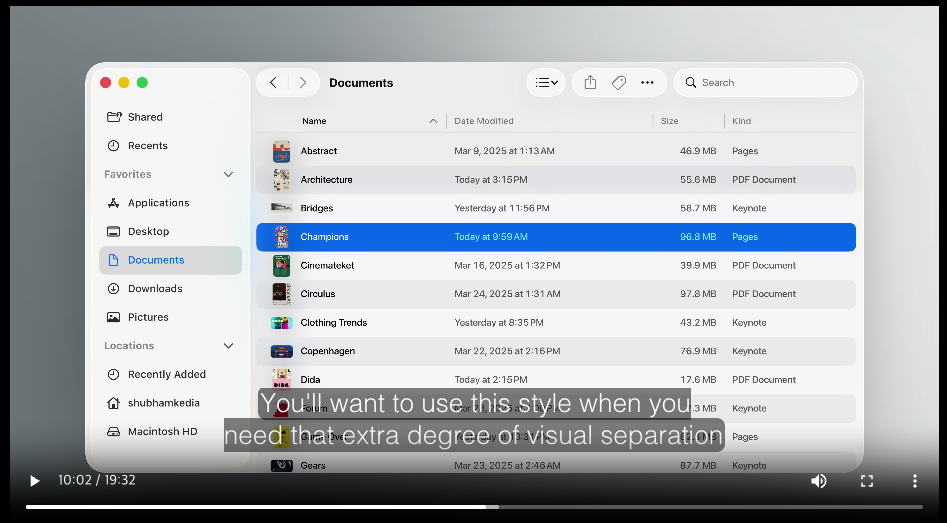Select the Dida file icon

pos(281,379)
